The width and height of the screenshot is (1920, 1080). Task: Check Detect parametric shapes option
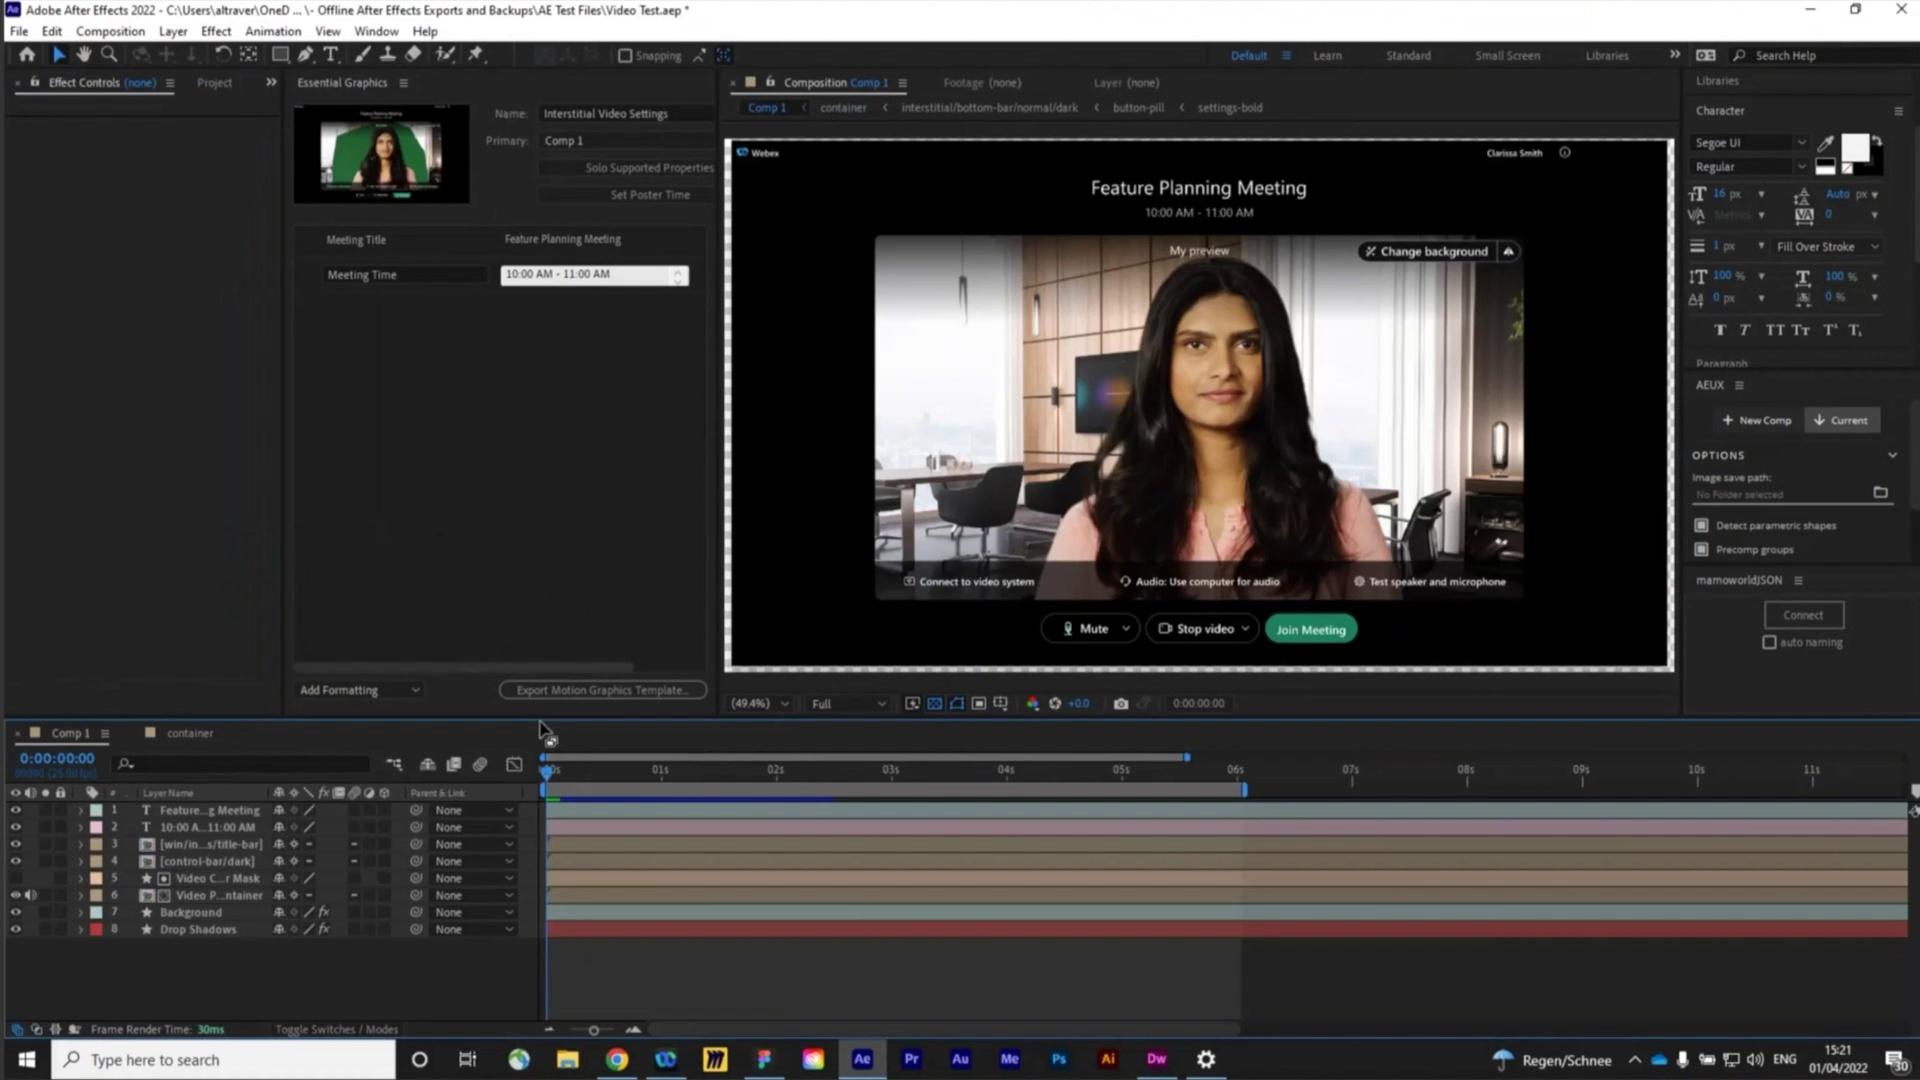[x=1701, y=526]
